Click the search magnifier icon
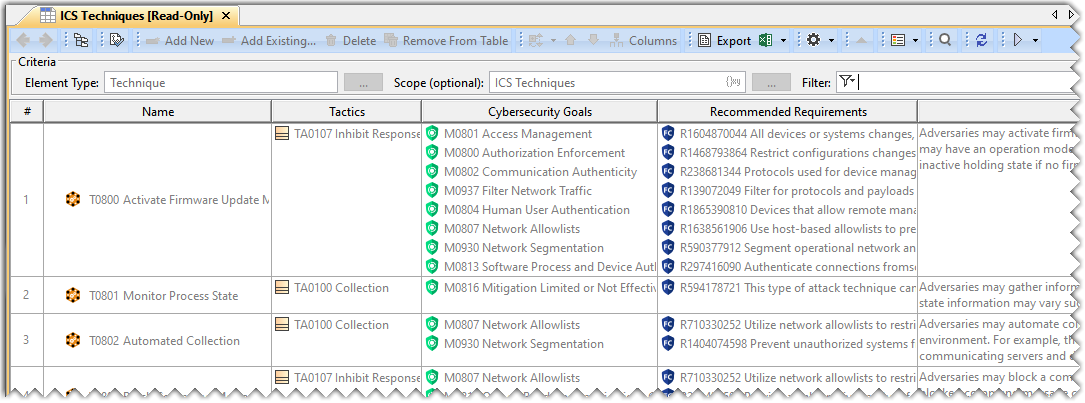1085x403 pixels. tap(945, 41)
